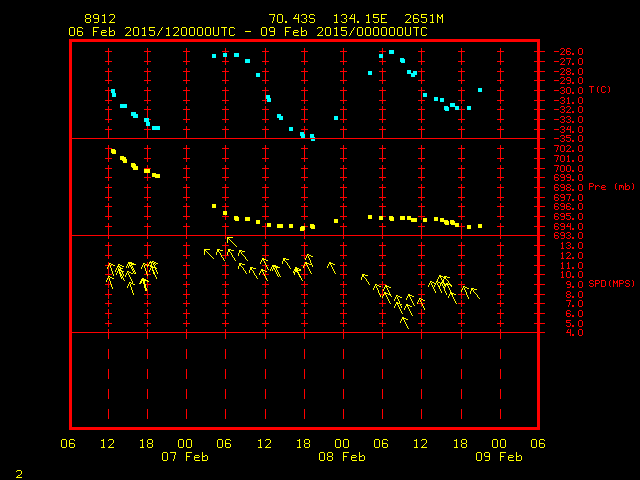Screen dimensions: 640x480
Task: Click the 09 Feb date label
Action: point(499,456)
